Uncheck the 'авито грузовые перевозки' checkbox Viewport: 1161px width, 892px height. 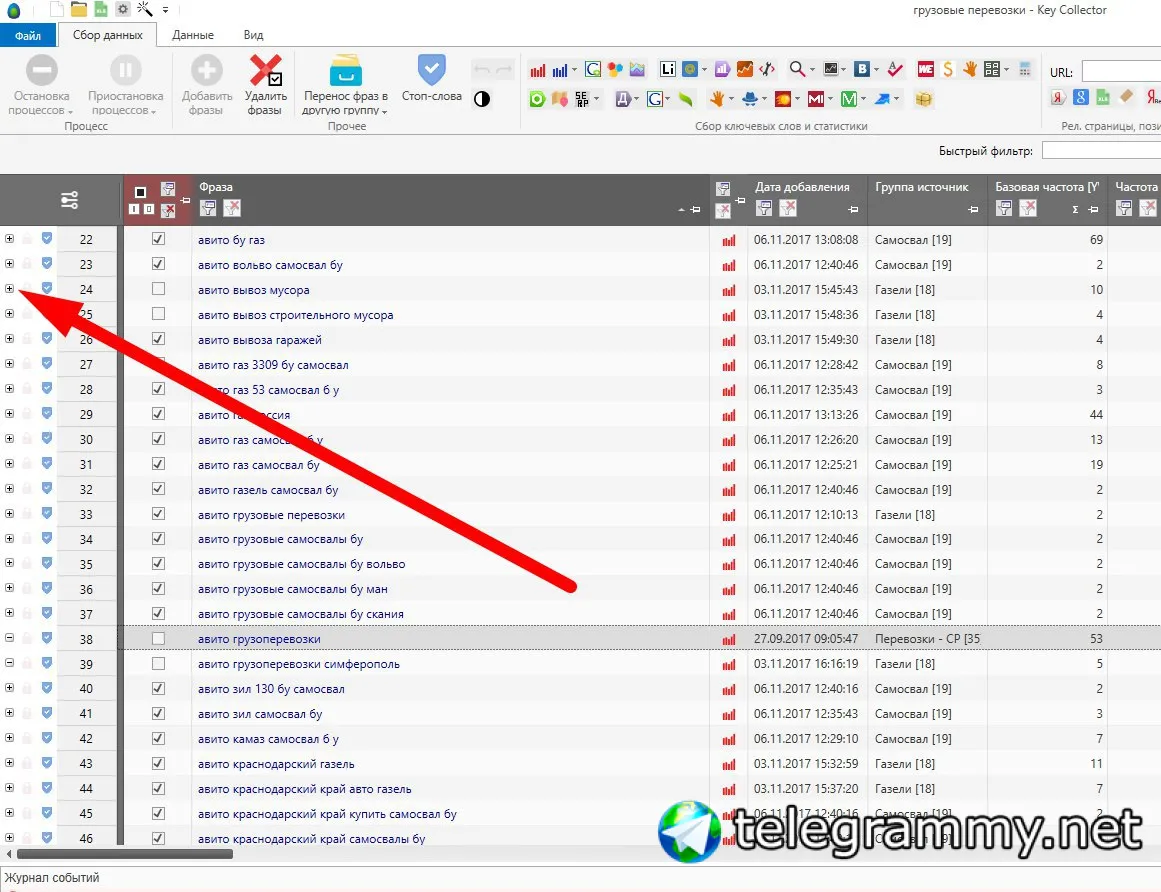point(158,514)
